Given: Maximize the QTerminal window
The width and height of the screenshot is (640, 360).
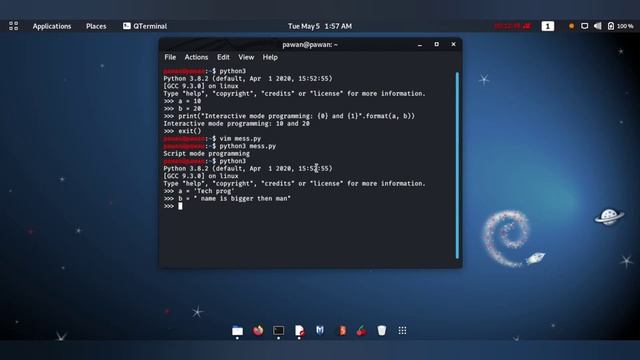Looking at the screenshot, I should pyautogui.click(x=436, y=44).
